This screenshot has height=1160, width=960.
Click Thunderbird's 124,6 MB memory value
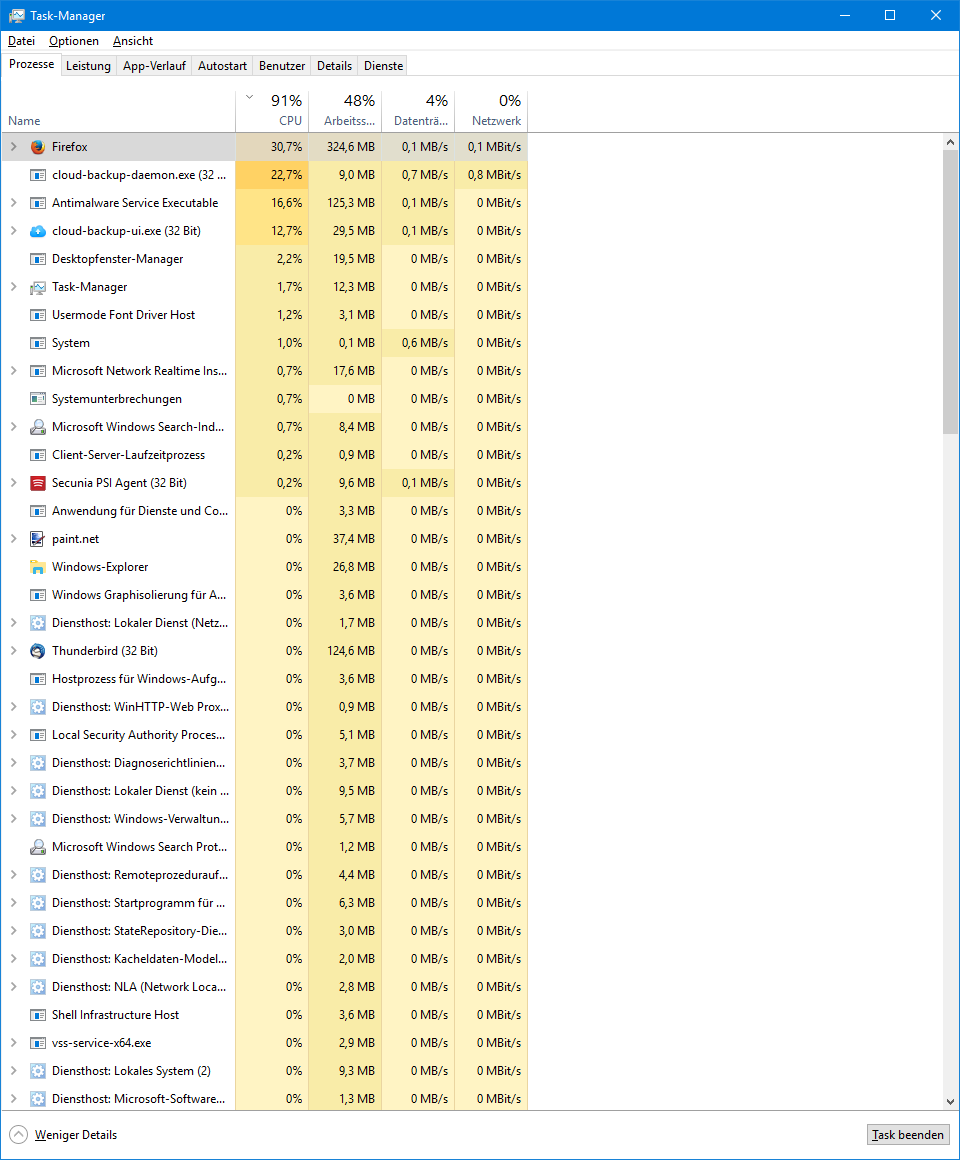(351, 651)
